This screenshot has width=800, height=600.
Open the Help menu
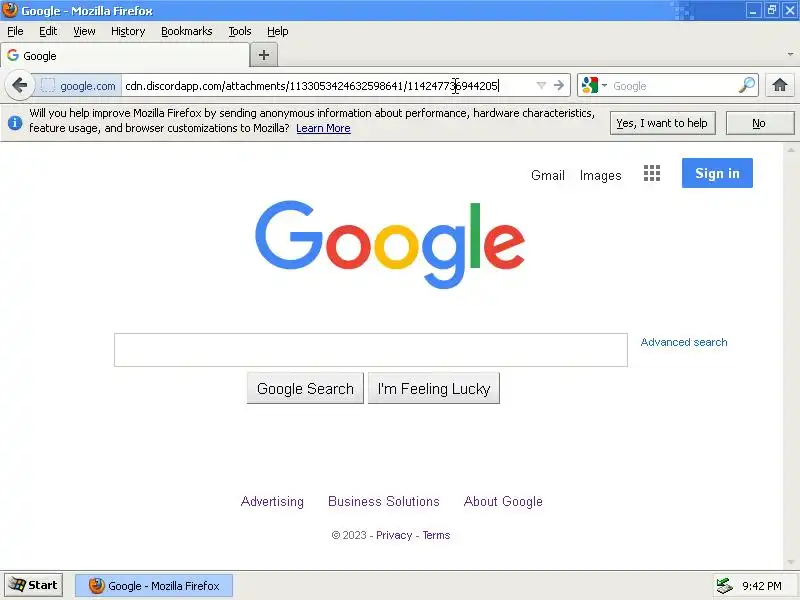tap(278, 31)
